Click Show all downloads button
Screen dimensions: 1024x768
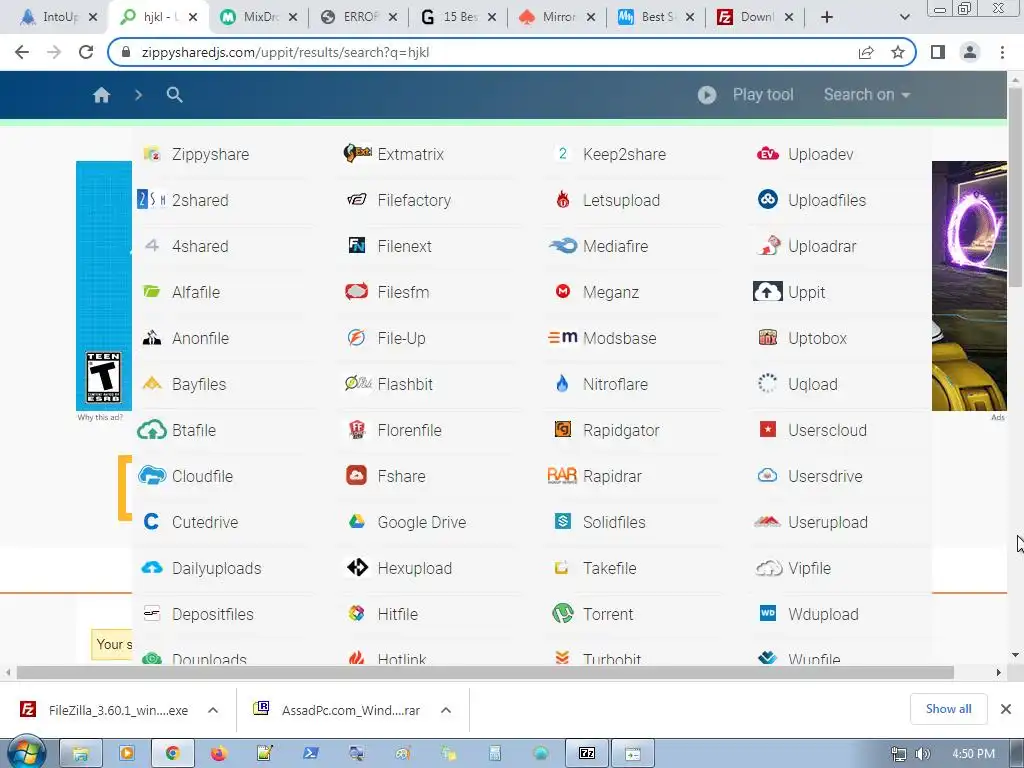click(948, 709)
